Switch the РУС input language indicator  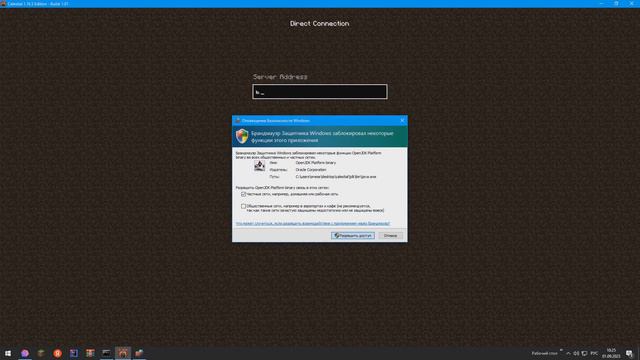(x=594, y=353)
